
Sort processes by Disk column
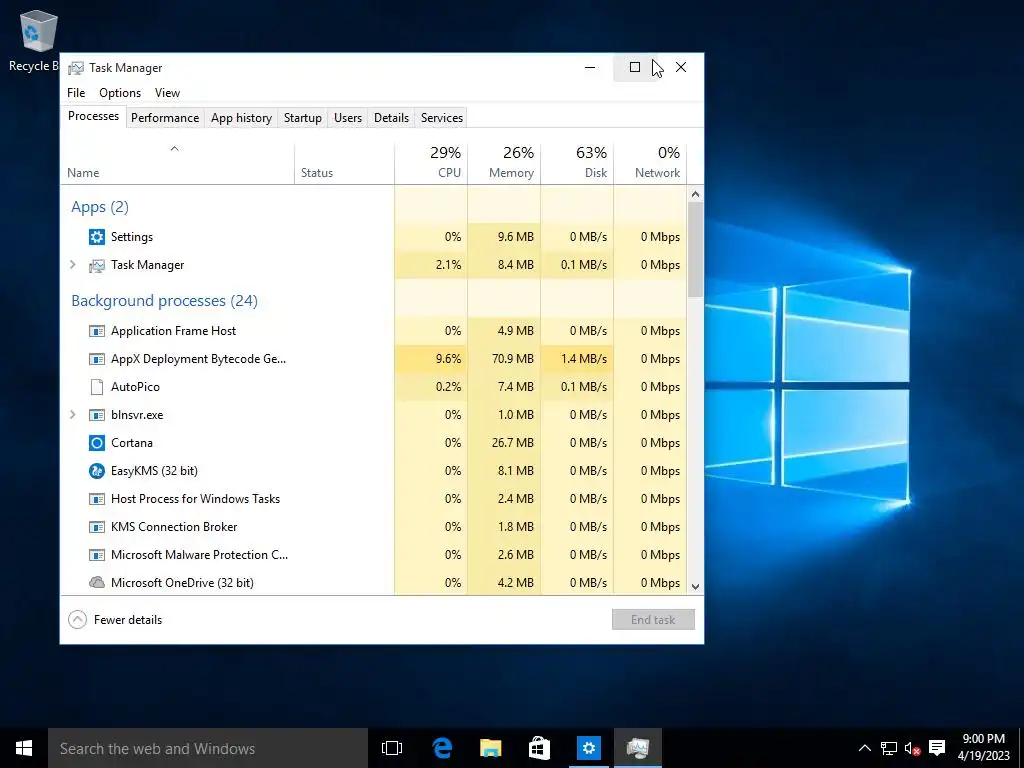(x=577, y=164)
